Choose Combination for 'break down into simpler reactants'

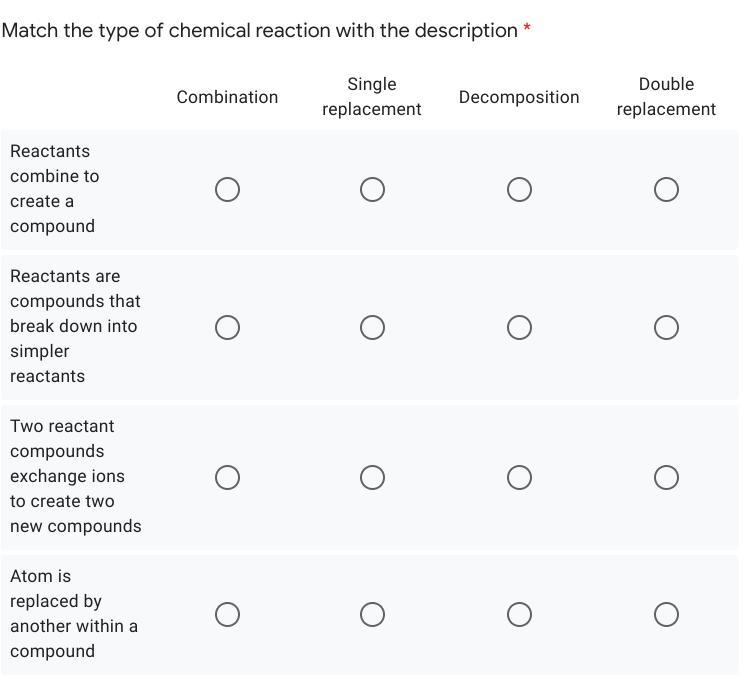coord(227,327)
